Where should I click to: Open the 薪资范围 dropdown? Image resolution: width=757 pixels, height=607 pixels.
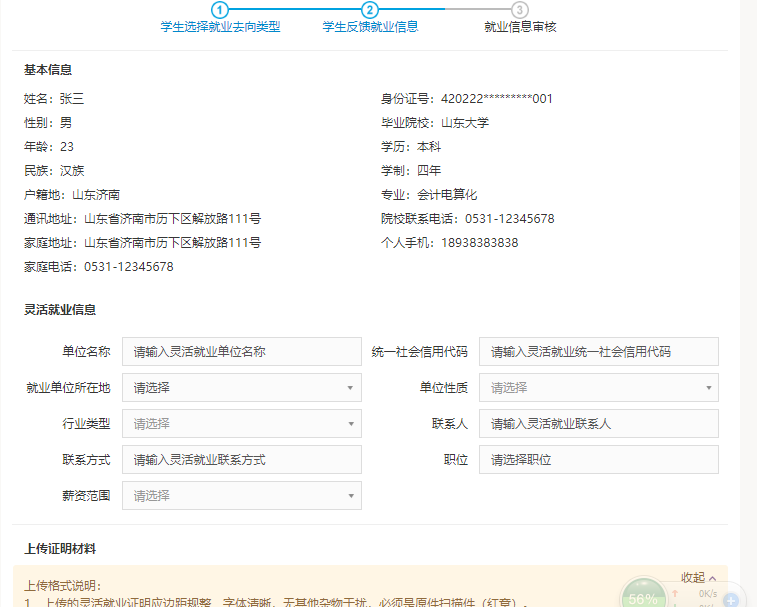pos(241,496)
